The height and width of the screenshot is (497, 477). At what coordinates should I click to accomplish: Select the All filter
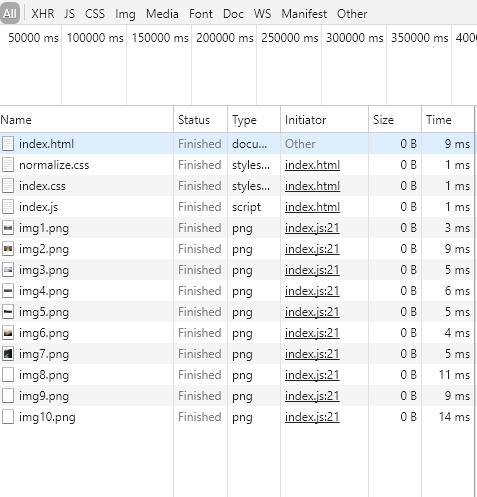point(10,14)
